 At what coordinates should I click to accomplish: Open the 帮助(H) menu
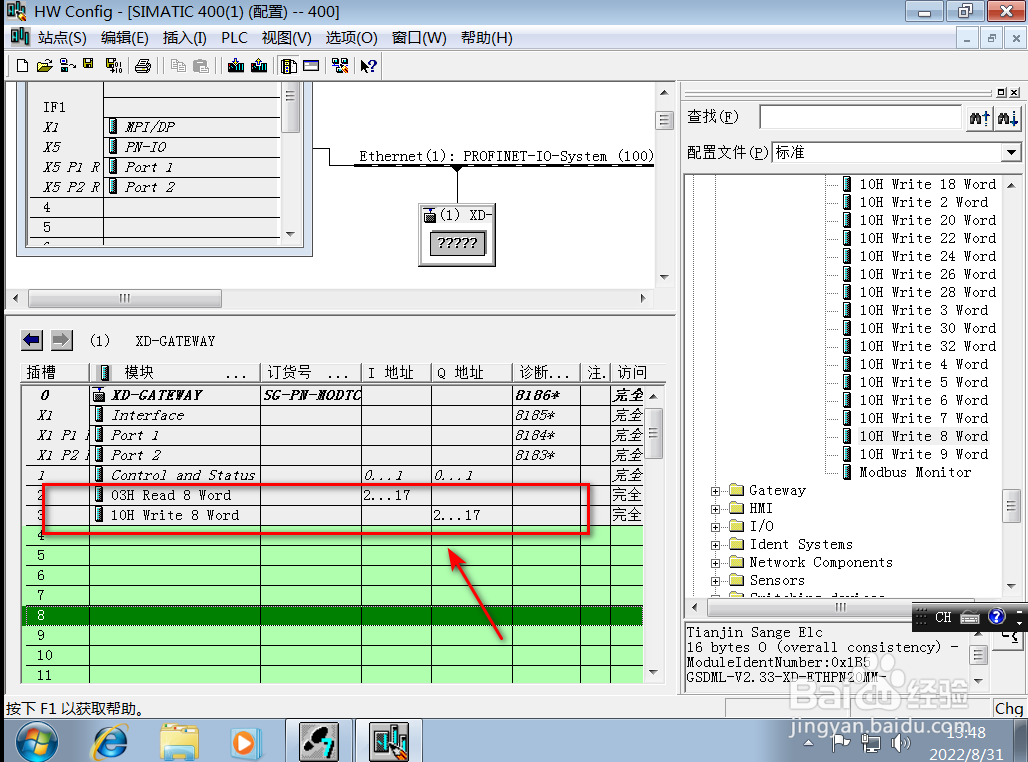point(486,38)
